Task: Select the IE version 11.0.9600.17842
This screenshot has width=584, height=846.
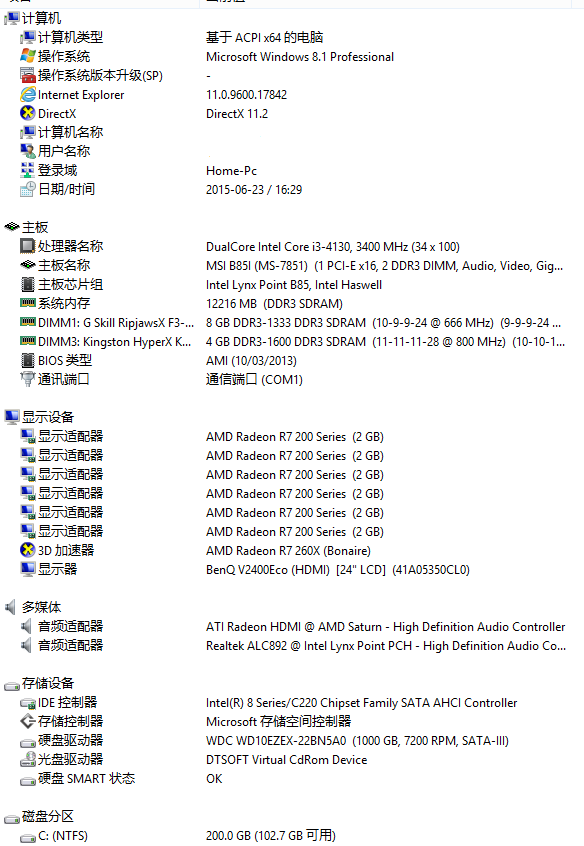Action: point(247,94)
